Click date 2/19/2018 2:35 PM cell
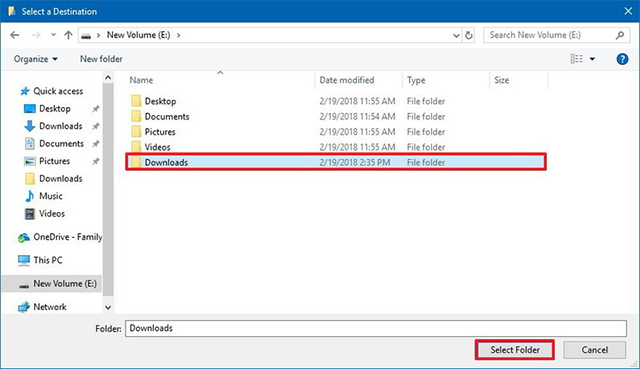This screenshot has height=369, width=640. pos(355,162)
